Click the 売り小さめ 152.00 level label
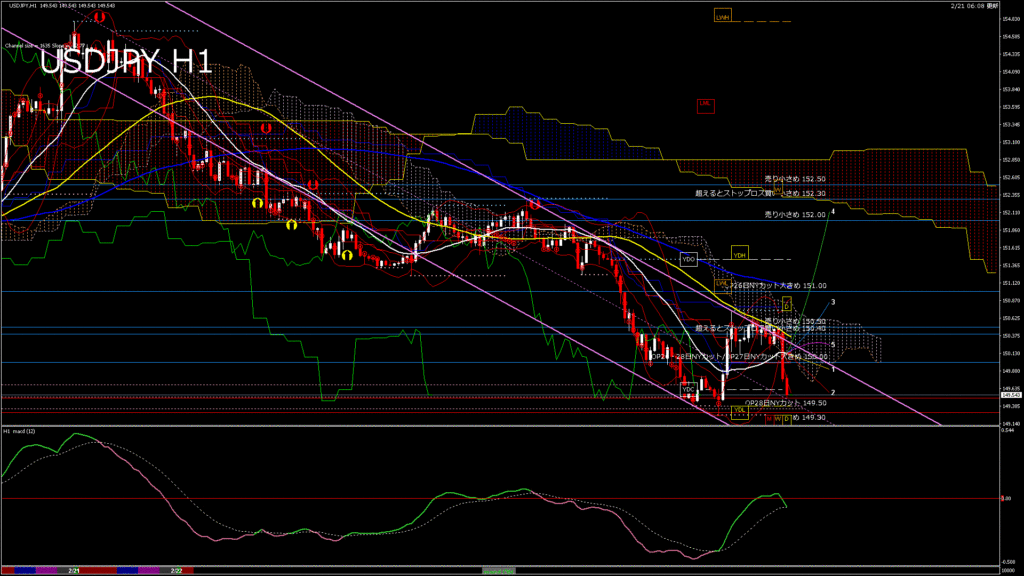This screenshot has height=576, width=1024. pyautogui.click(x=795, y=214)
